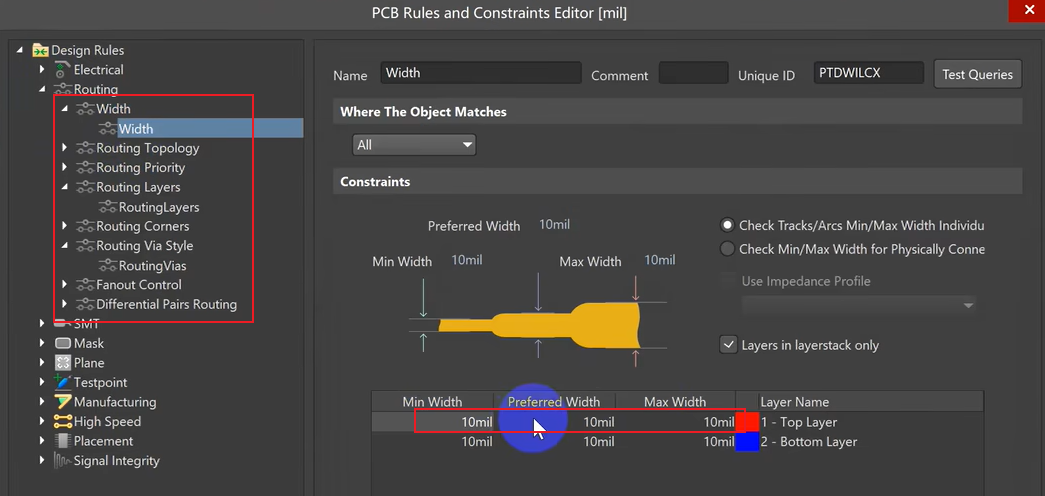Select Check Min/Max Width for Physically Connected

728,249
